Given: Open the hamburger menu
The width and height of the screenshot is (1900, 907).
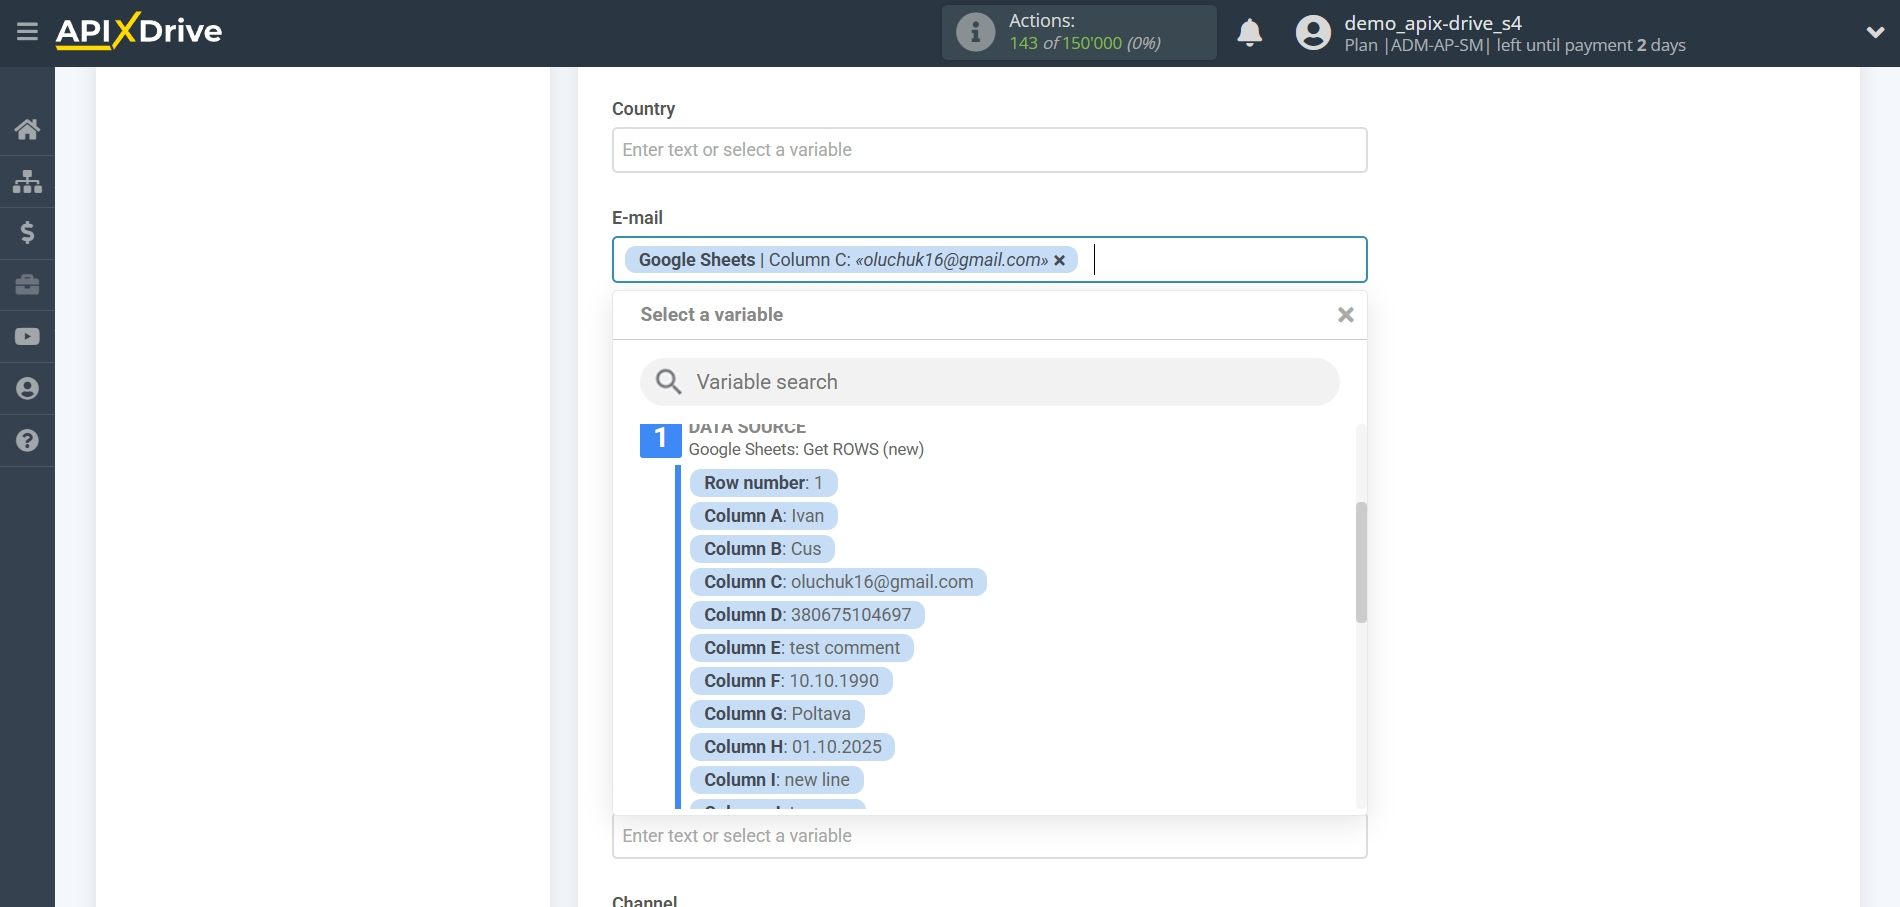Looking at the screenshot, I should (x=27, y=32).
